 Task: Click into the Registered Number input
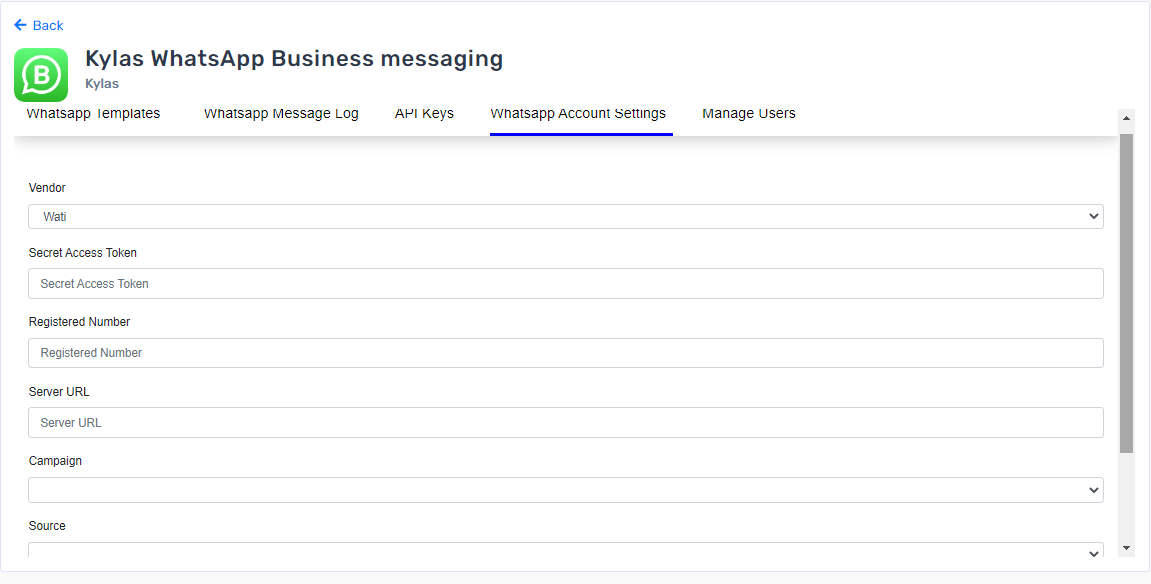click(566, 353)
